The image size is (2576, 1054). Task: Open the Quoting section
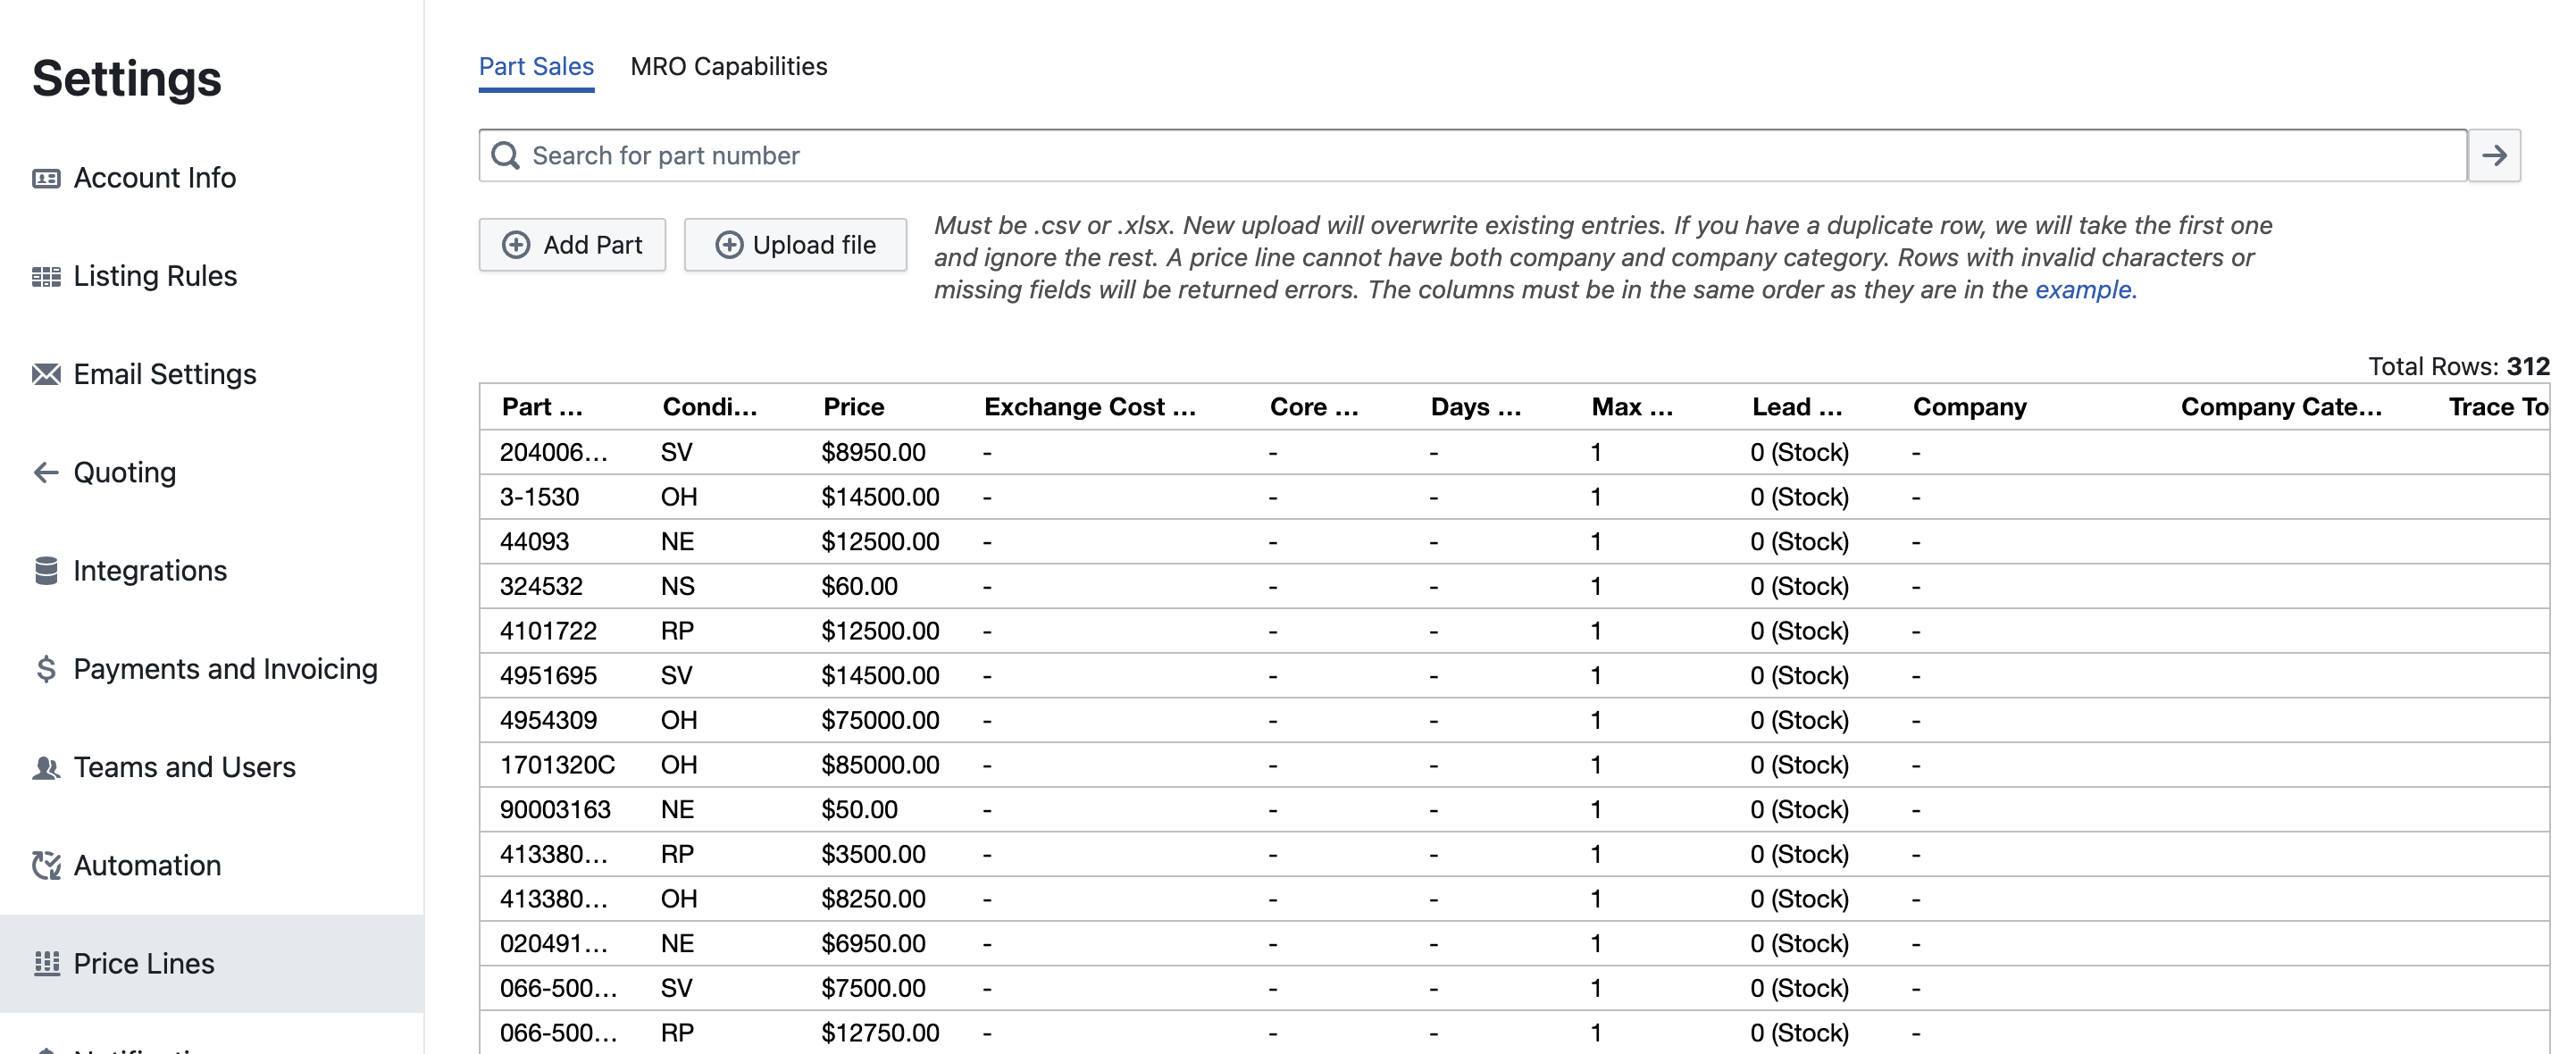point(125,472)
